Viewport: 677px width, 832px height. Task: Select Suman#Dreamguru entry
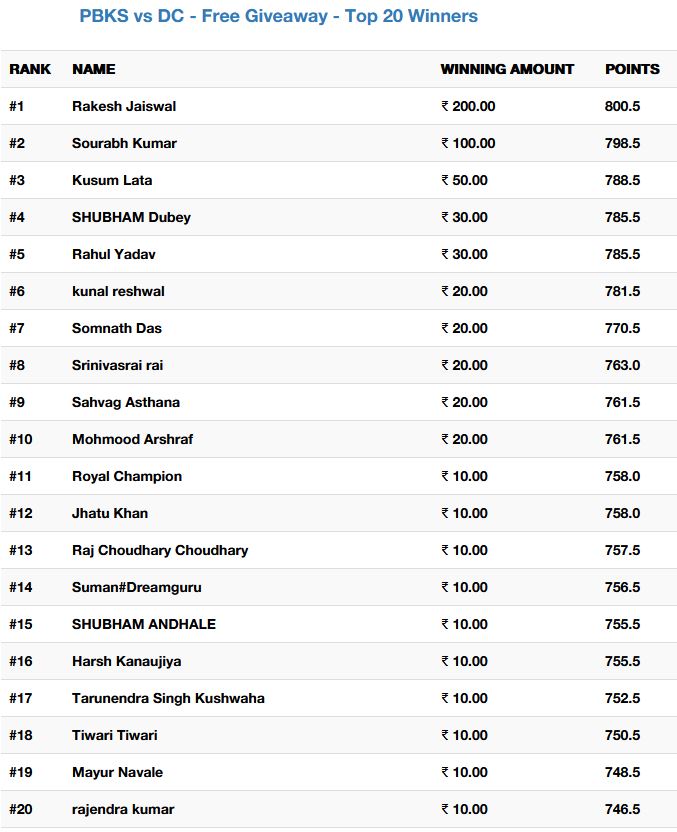pos(137,587)
